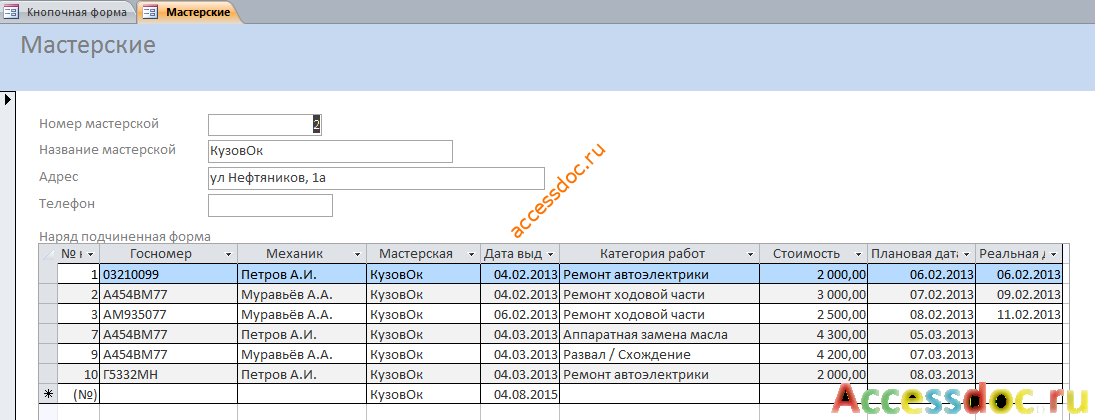Click the cell 03210099
Viewport: 1095px width, 420px height.
coord(168,274)
